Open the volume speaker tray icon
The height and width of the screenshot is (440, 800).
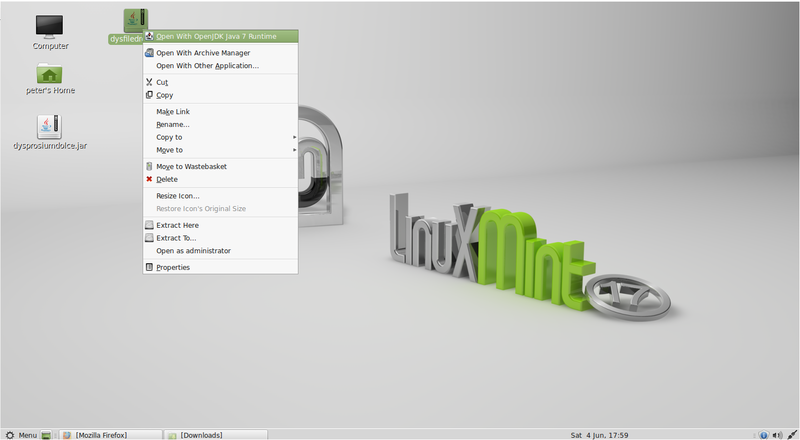click(777, 435)
